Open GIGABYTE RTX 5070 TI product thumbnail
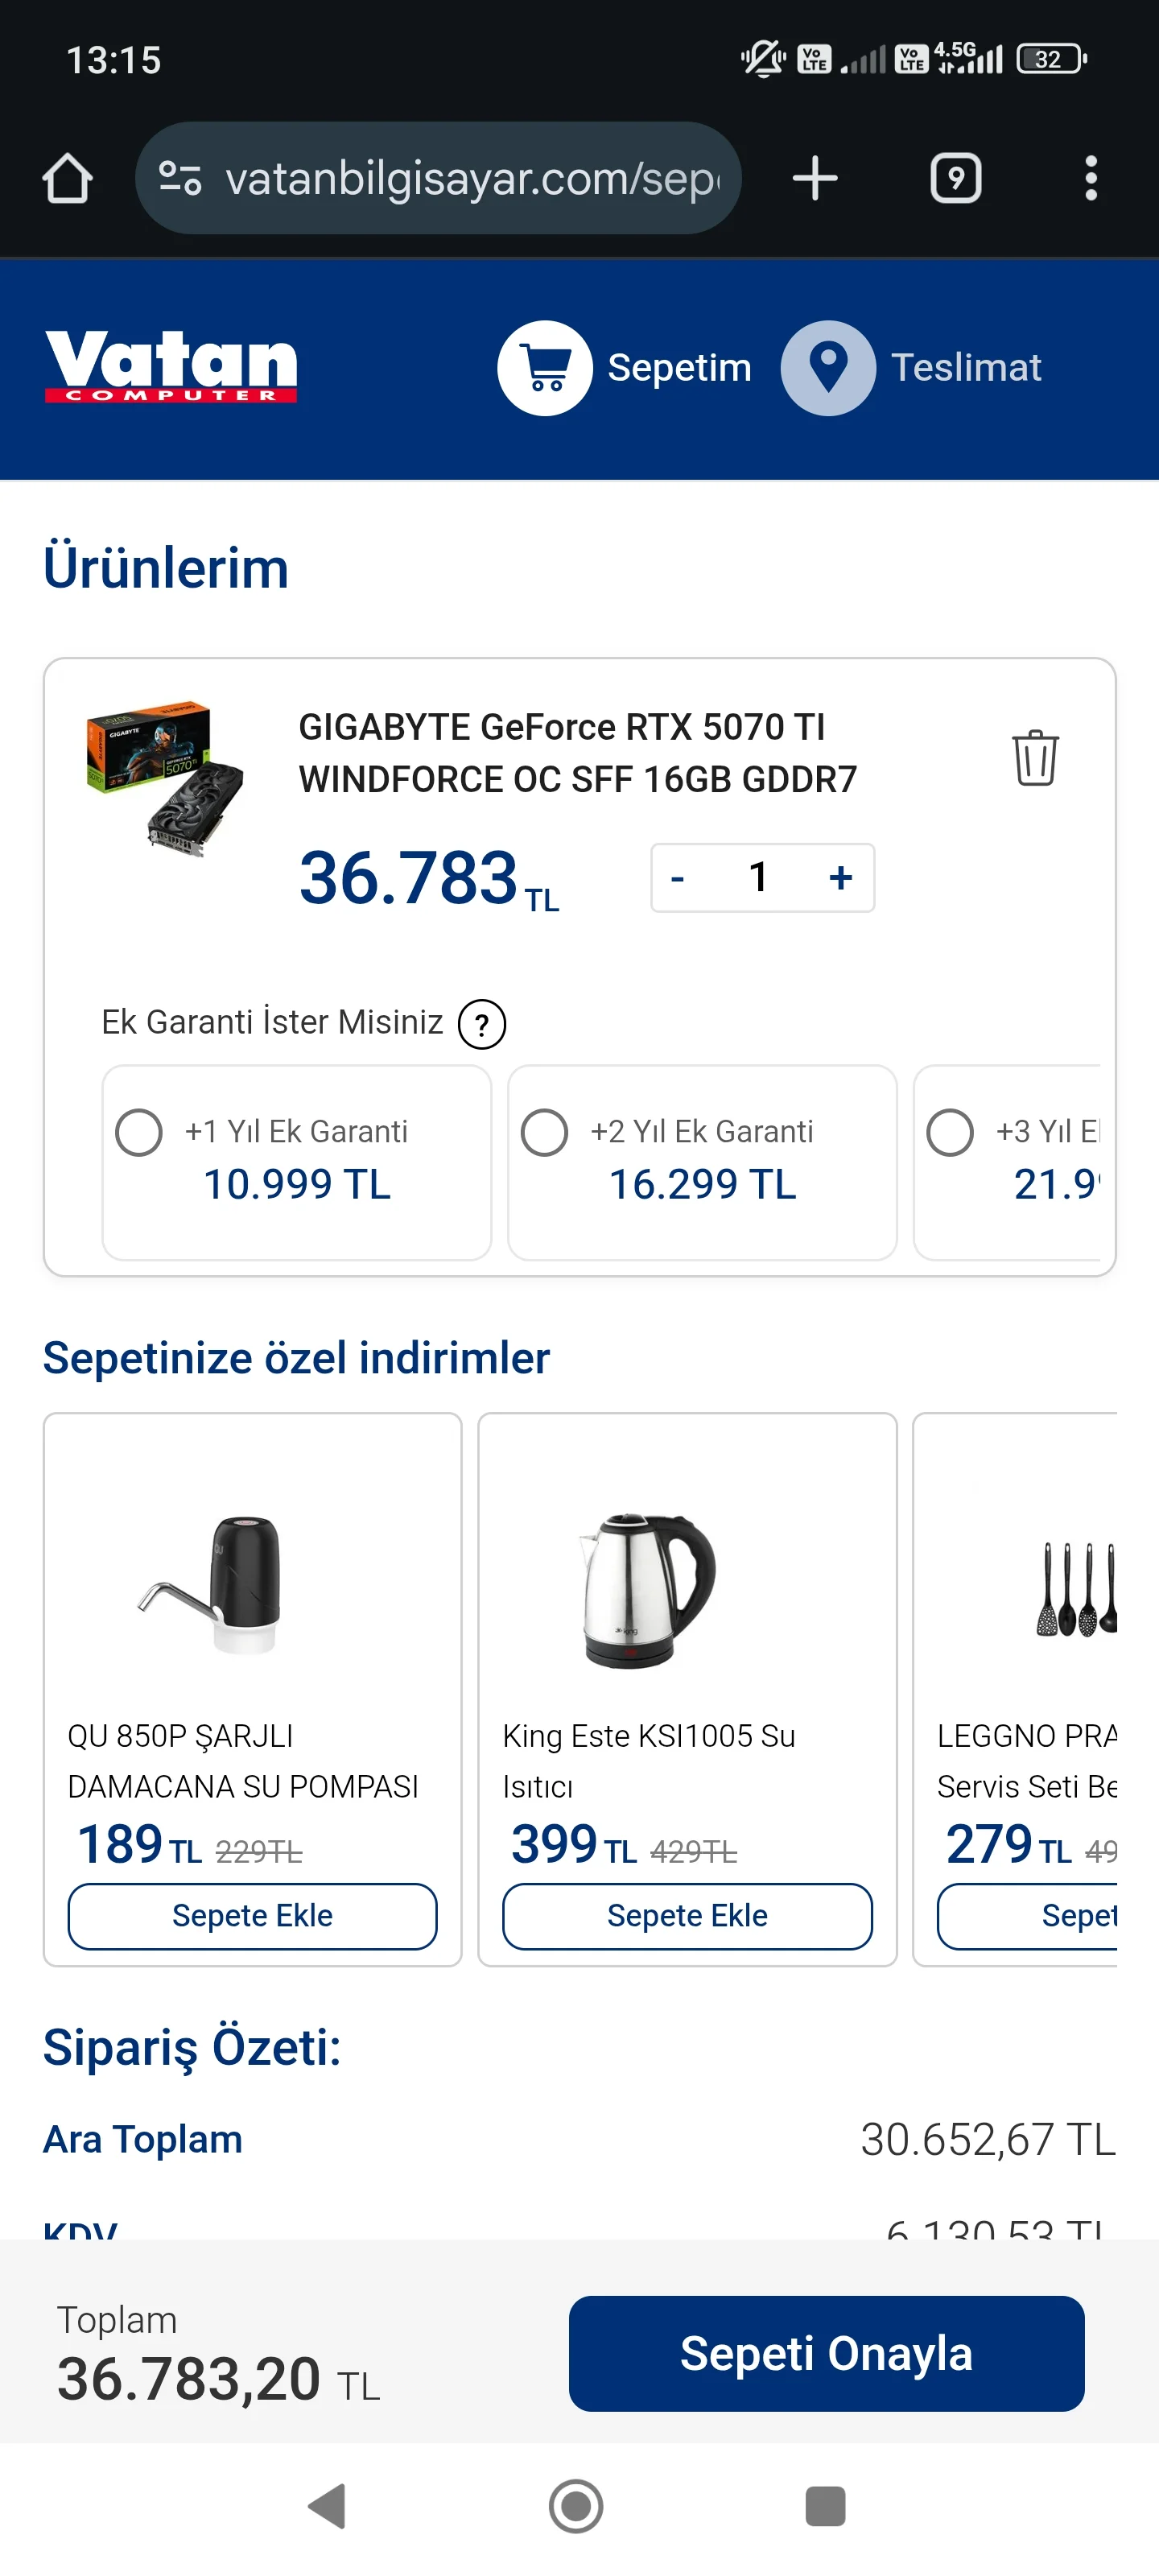Viewport: 1159px width, 2576px height. [165, 778]
